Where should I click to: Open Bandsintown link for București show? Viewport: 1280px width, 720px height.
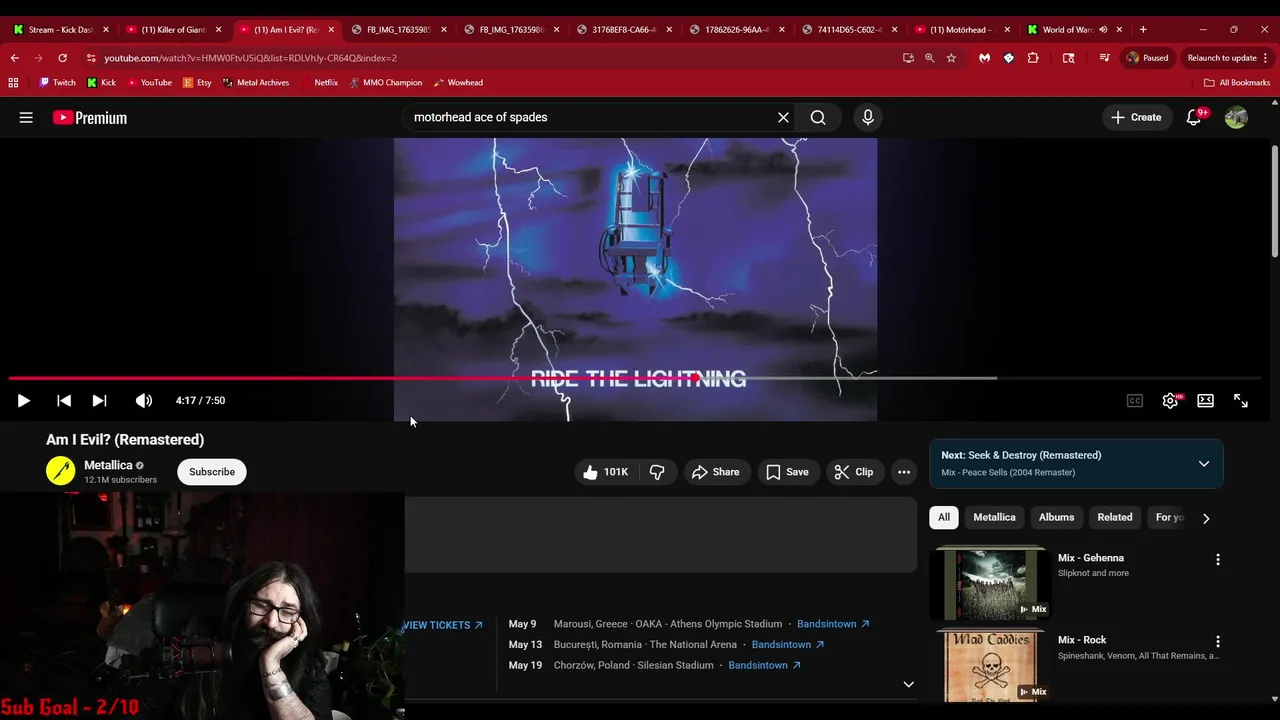(788, 645)
